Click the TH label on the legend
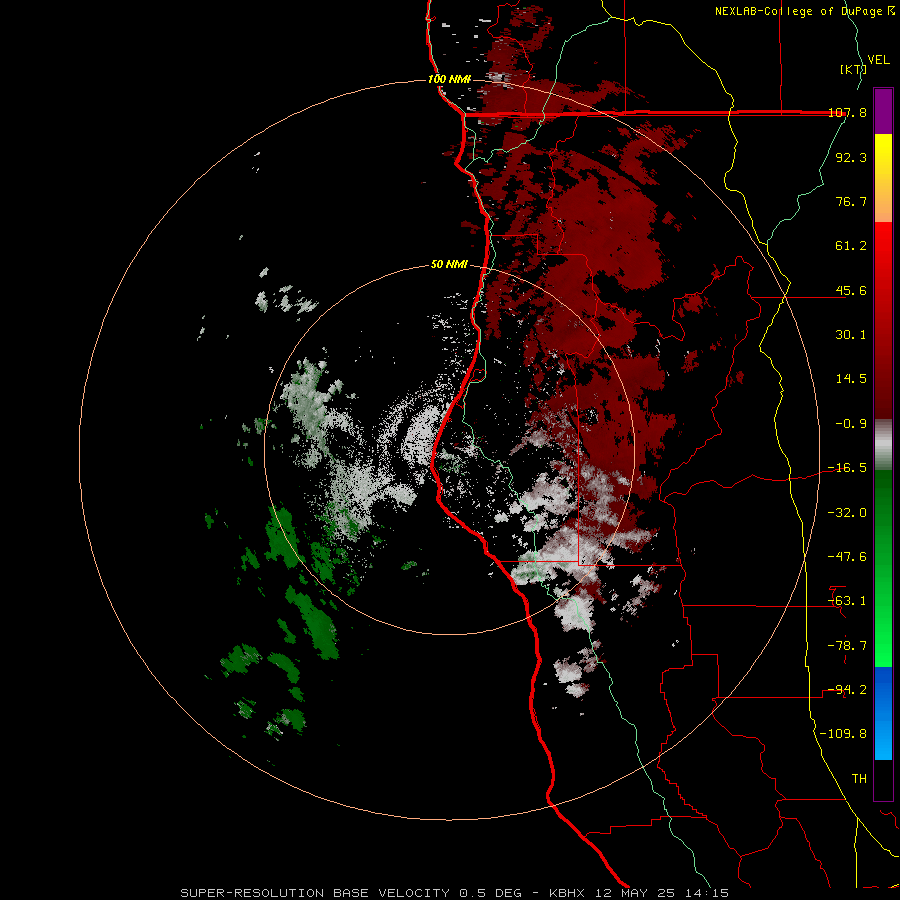 (859, 779)
